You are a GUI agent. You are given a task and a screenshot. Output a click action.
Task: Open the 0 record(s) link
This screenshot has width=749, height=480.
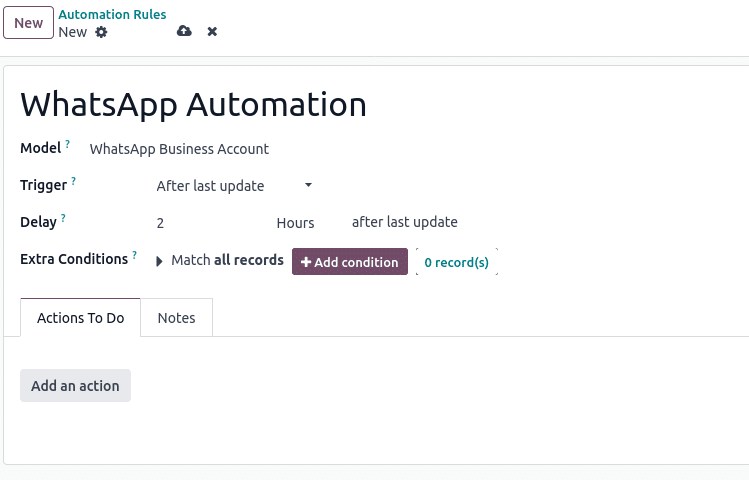pyautogui.click(x=457, y=262)
